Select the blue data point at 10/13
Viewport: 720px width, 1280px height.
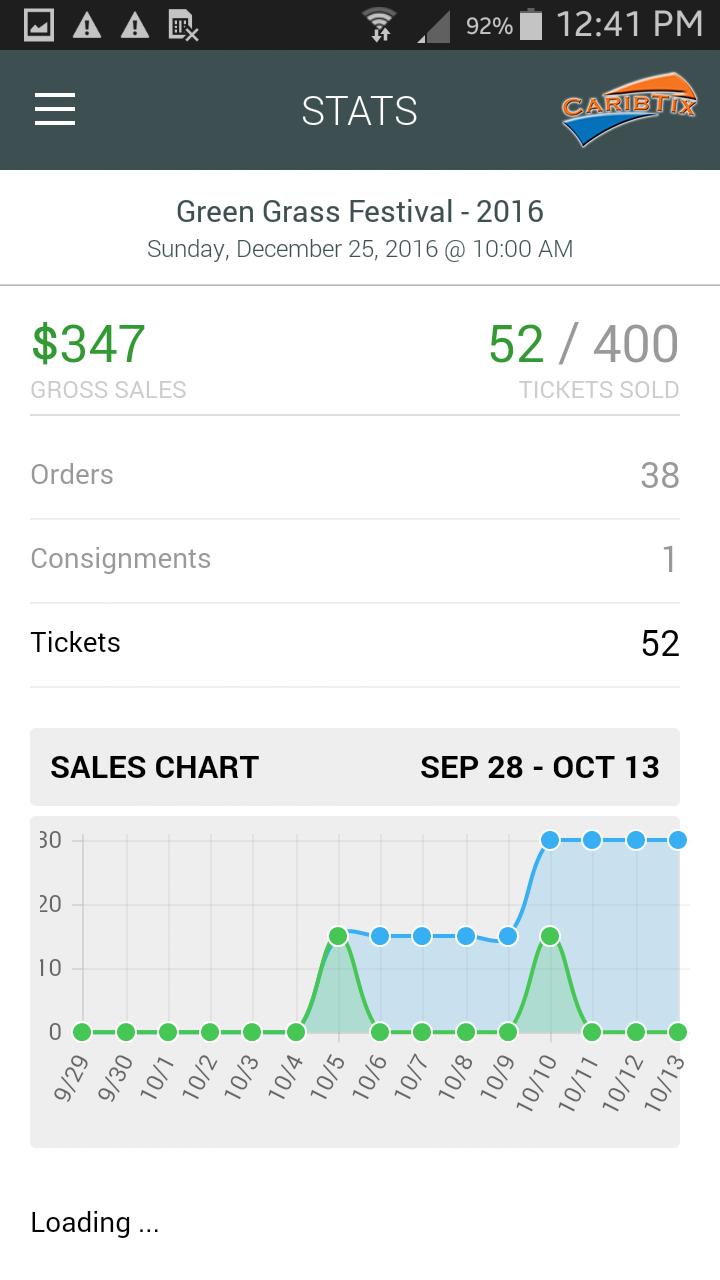[677, 840]
